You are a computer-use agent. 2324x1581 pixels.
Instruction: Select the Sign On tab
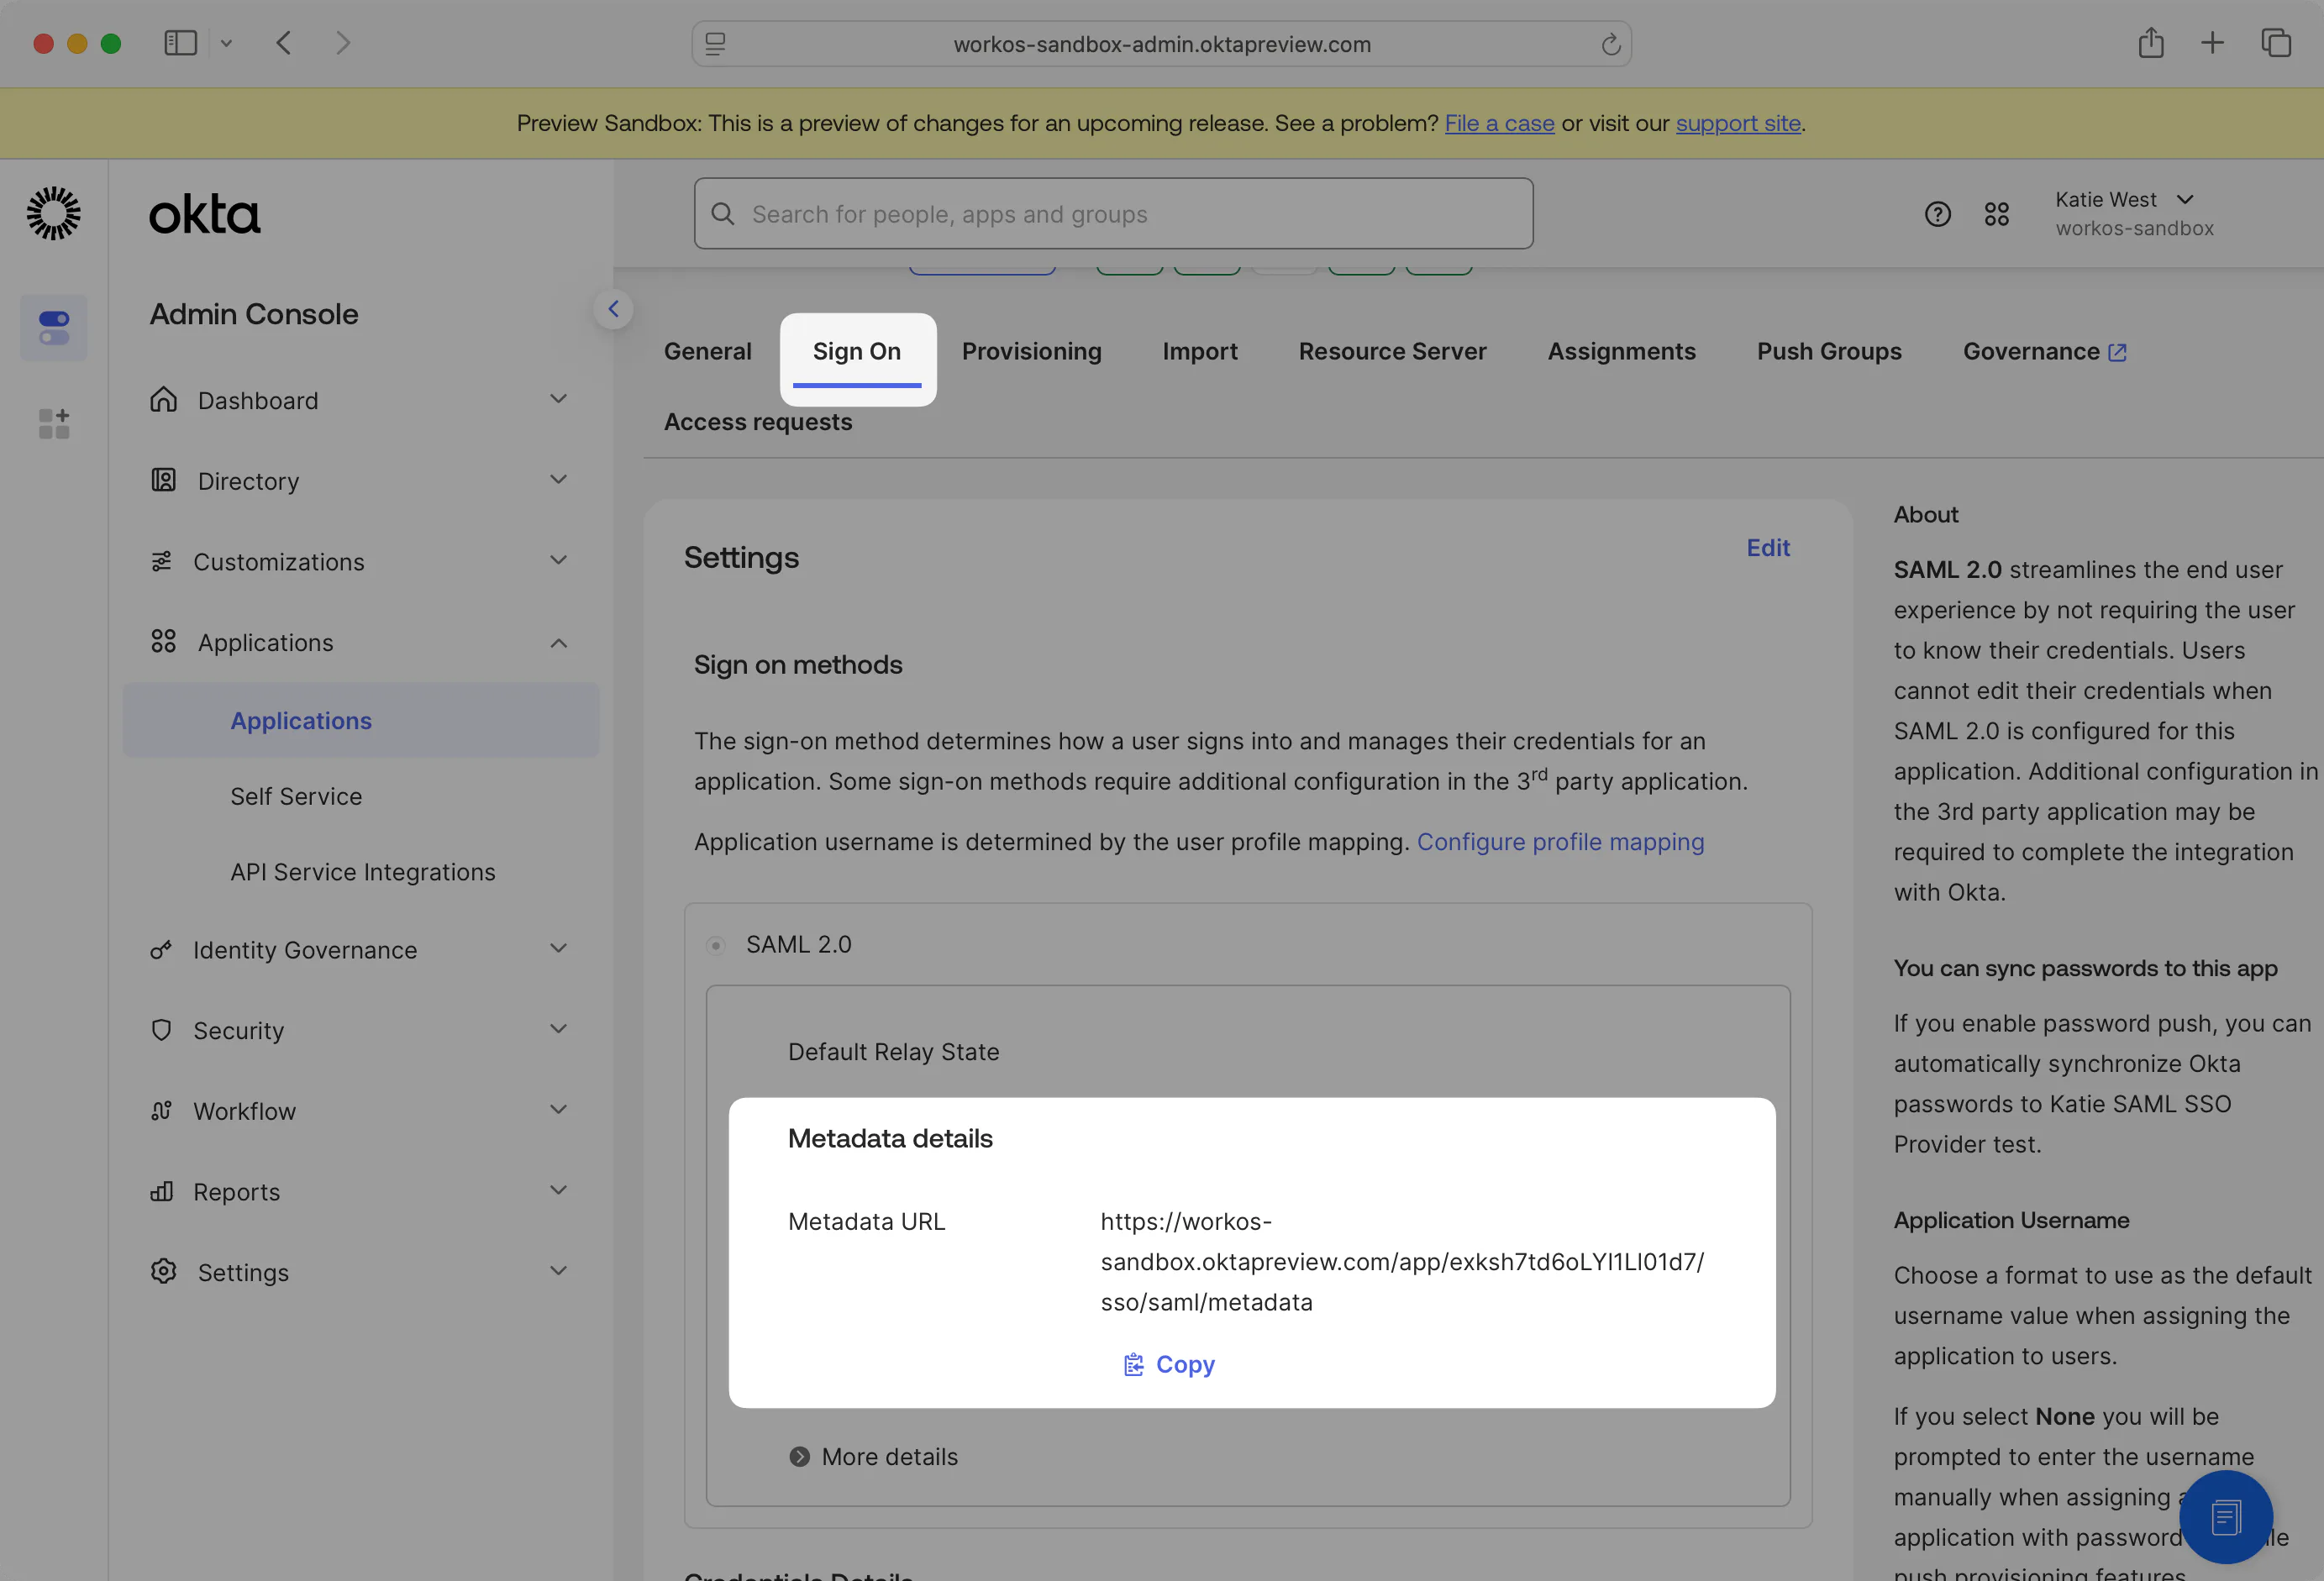(857, 352)
